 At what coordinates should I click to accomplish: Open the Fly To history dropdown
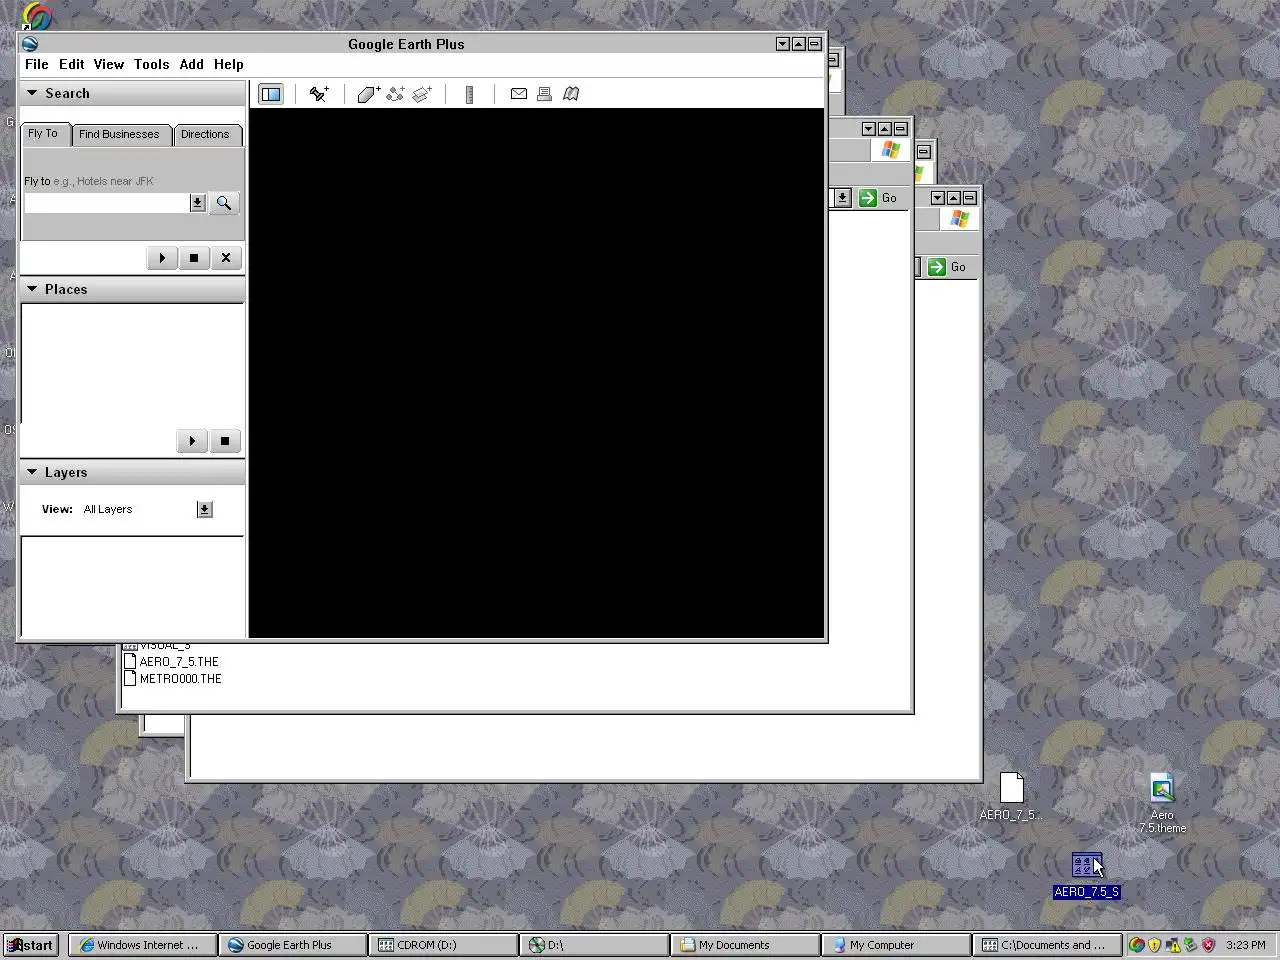pos(197,203)
